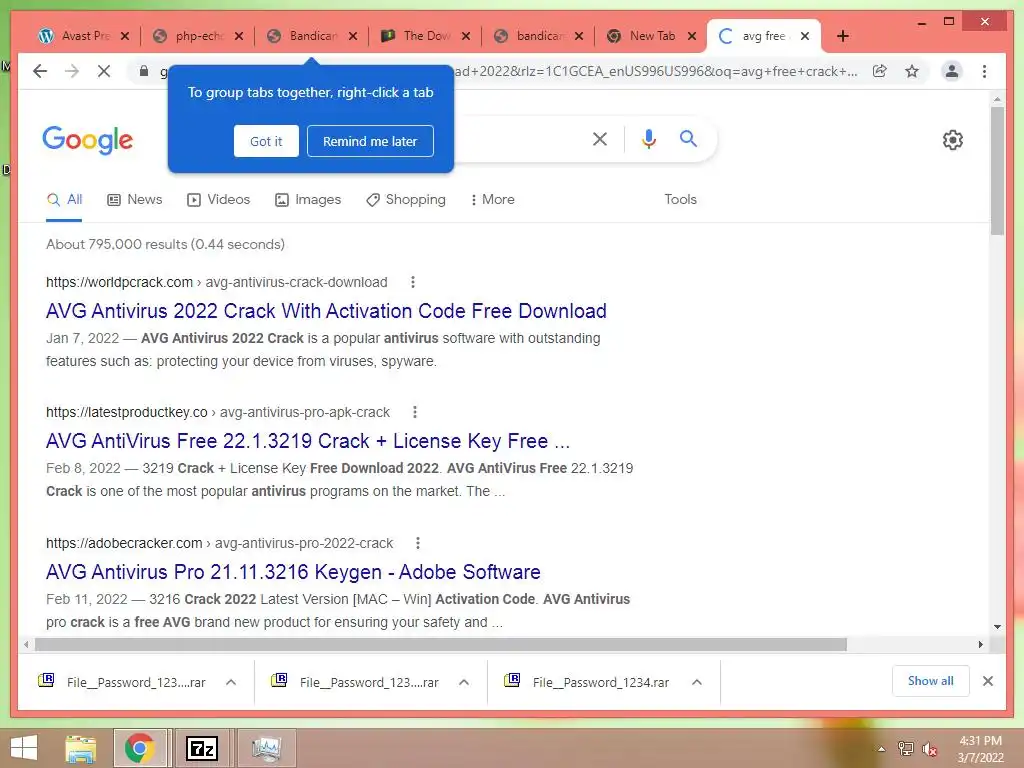
Task: Open the Windows Start menu
Action: click(x=24, y=748)
